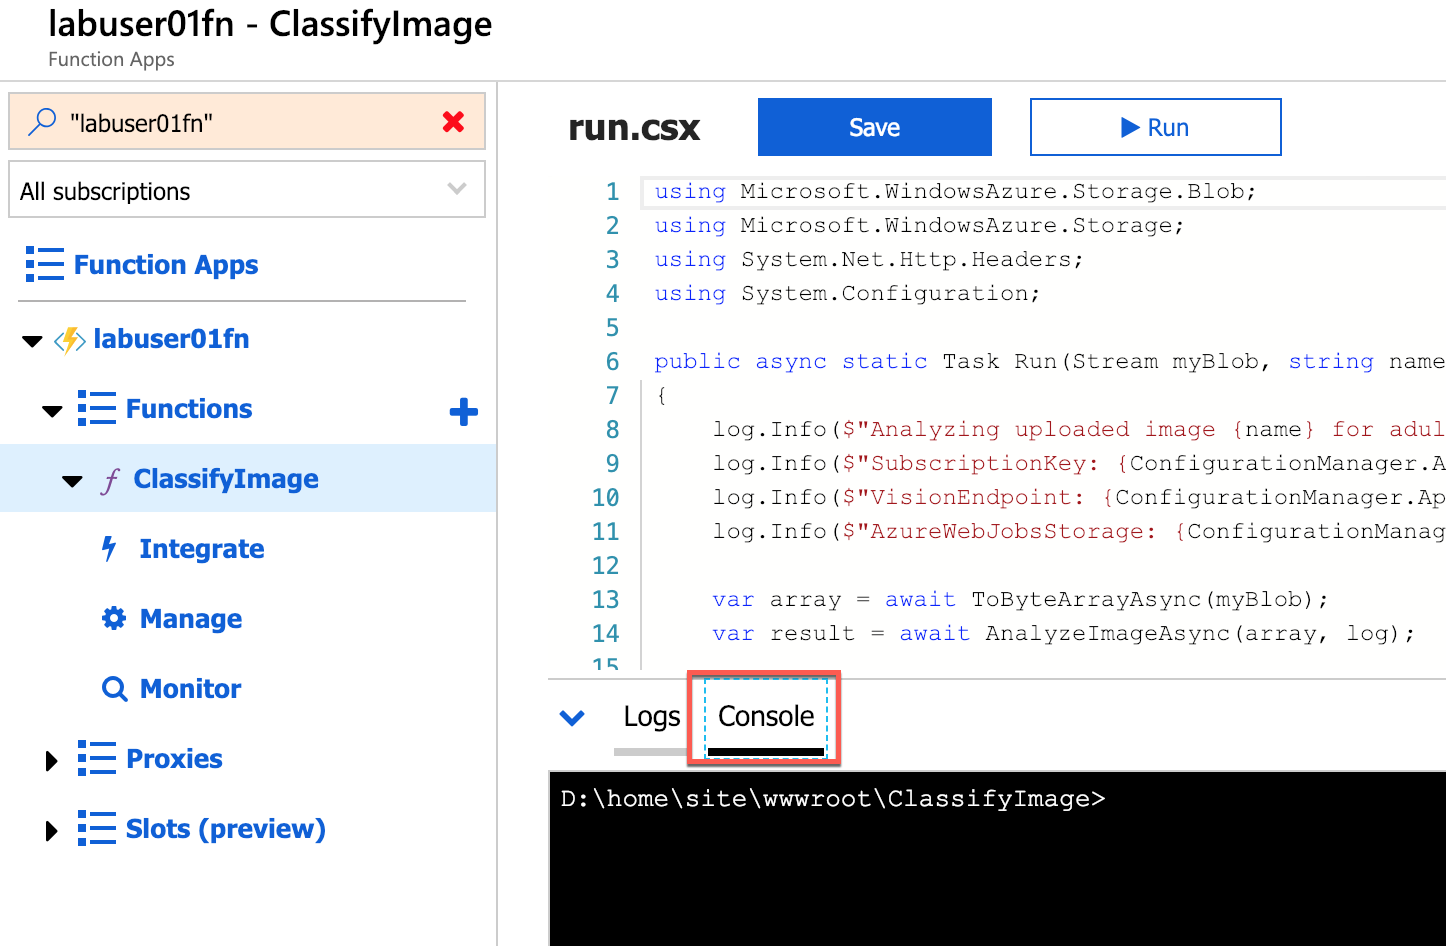Click the lightning bolt icon beside labuser01fn
The width and height of the screenshot is (1446, 946).
[70, 340]
